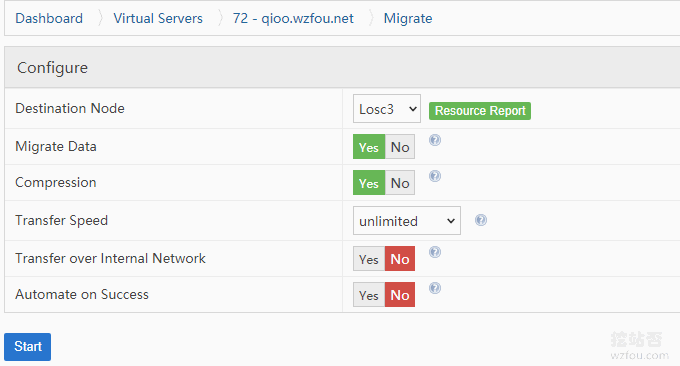The height and width of the screenshot is (366, 680).
Task: Open help icon for Migrate Data
Action: pyautogui.click(x=435, y=140)
